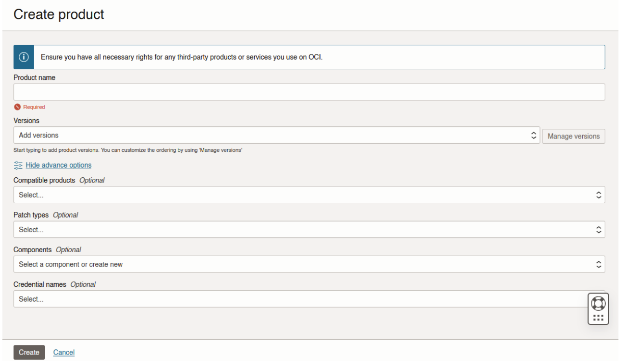Click the Components up-down arrows icon
This screenshot has width=624, height=362.
(598, 264)
